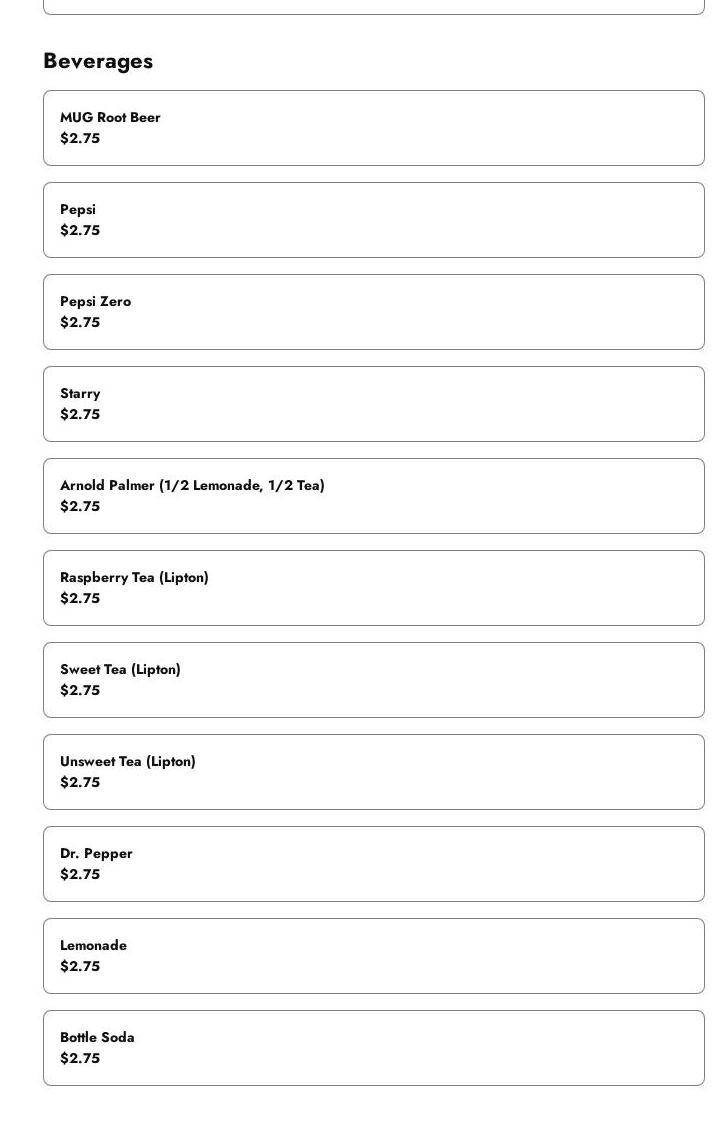
Task: Click the $2.75 price under Lemonade
Action: tap(80, 966)
